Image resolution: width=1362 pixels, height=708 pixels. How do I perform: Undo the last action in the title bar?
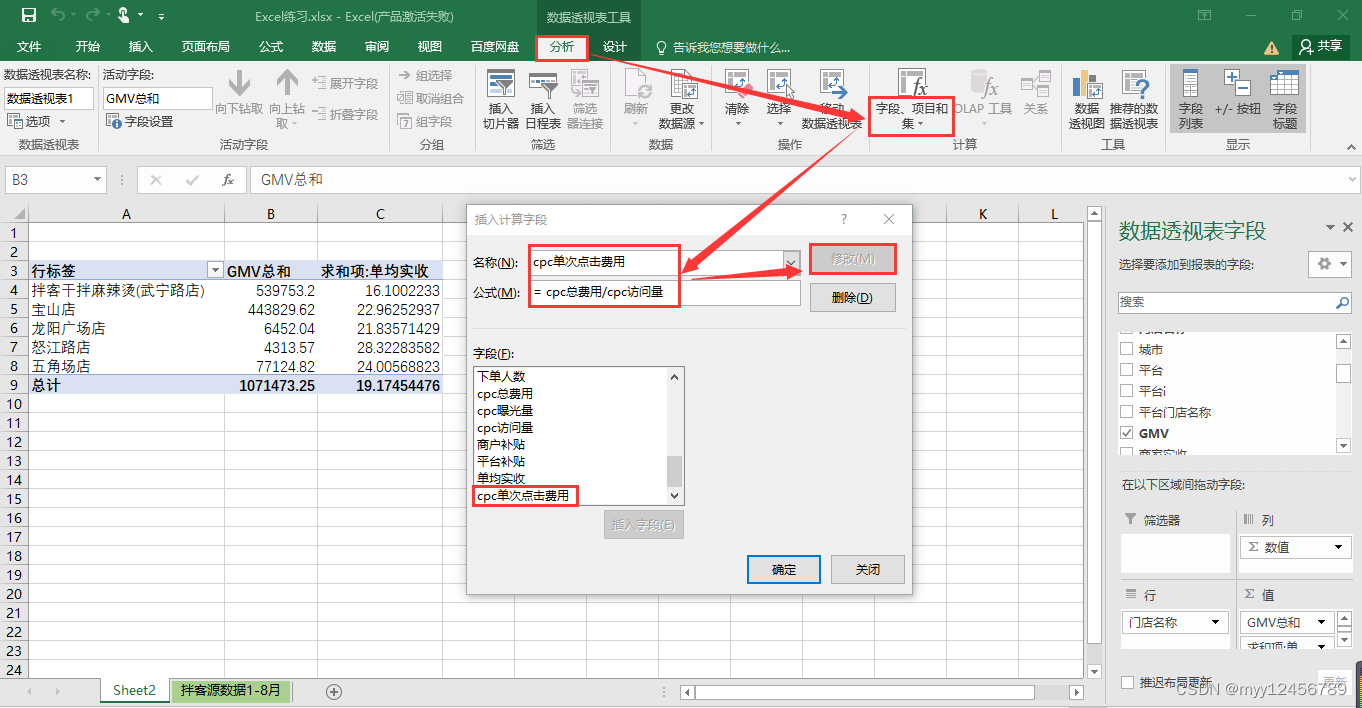click(x=58, y=15)
